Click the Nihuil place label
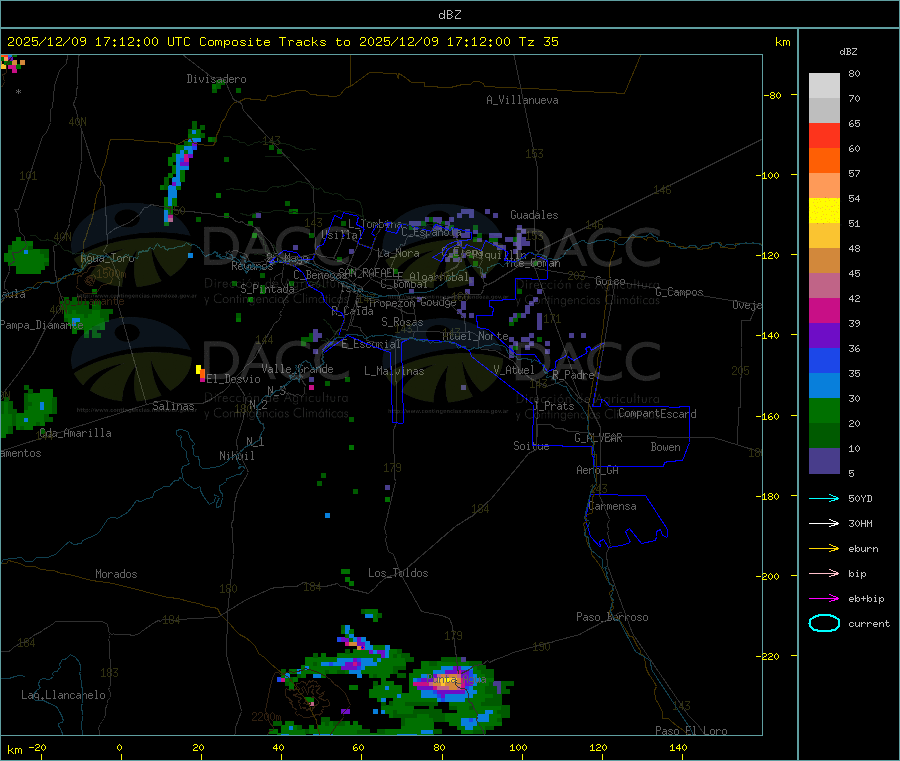 (x=236, y=456)
